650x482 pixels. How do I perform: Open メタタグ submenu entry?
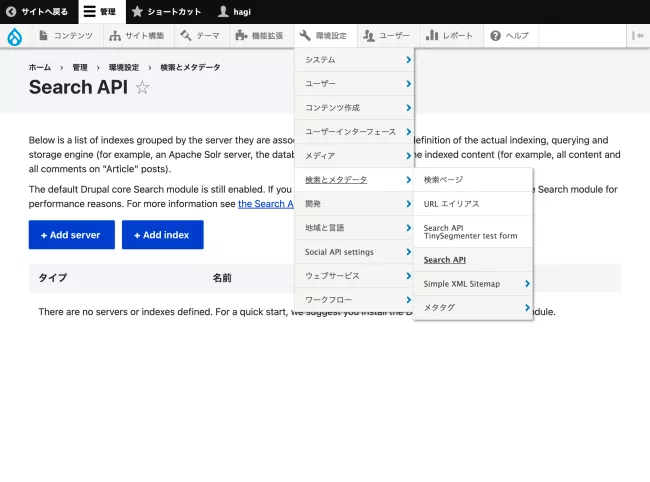point(473,308)
